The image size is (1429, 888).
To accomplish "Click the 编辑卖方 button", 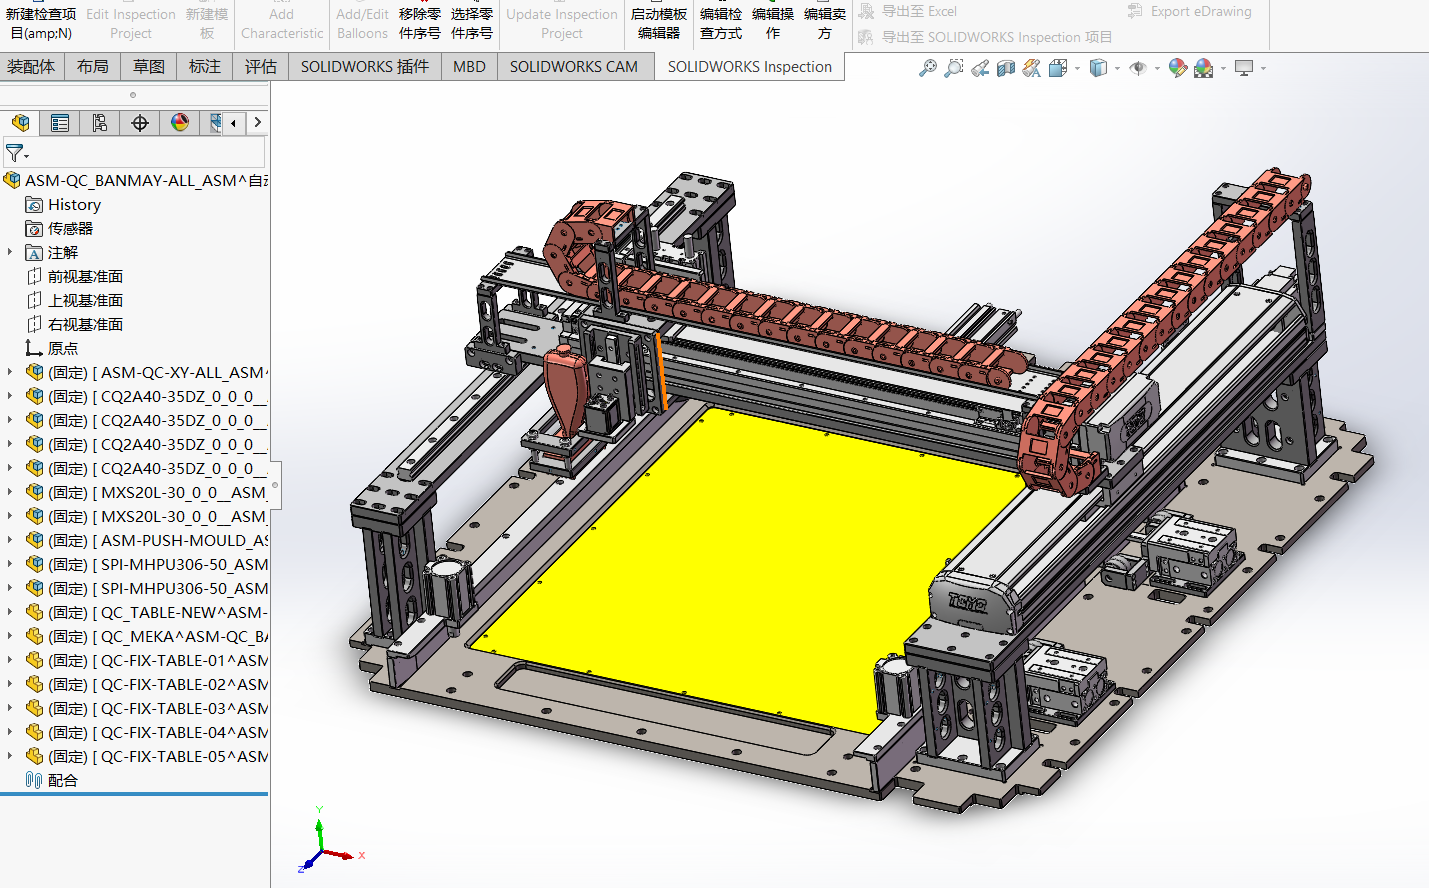I will click(825, 23).
